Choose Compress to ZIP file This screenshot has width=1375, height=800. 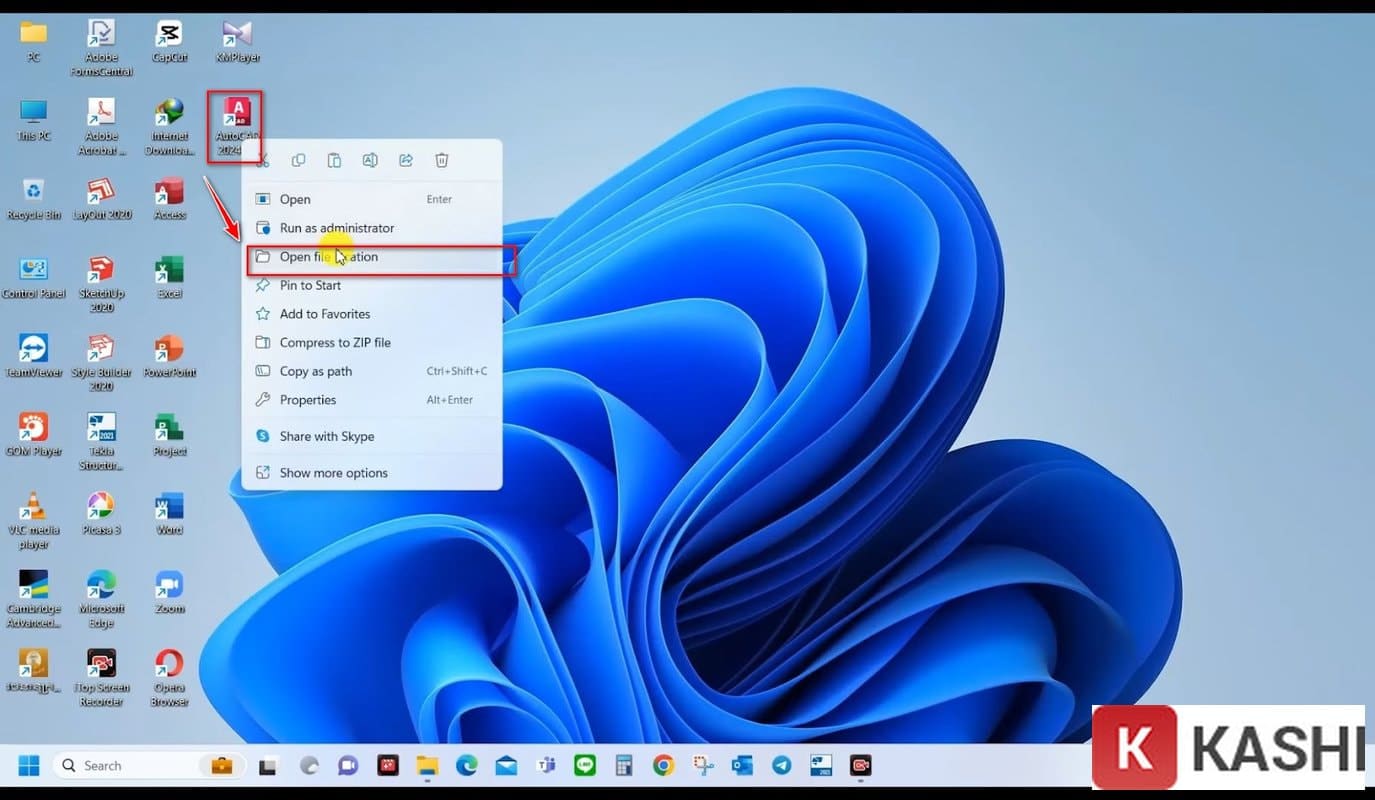click(x=334, y=343)
